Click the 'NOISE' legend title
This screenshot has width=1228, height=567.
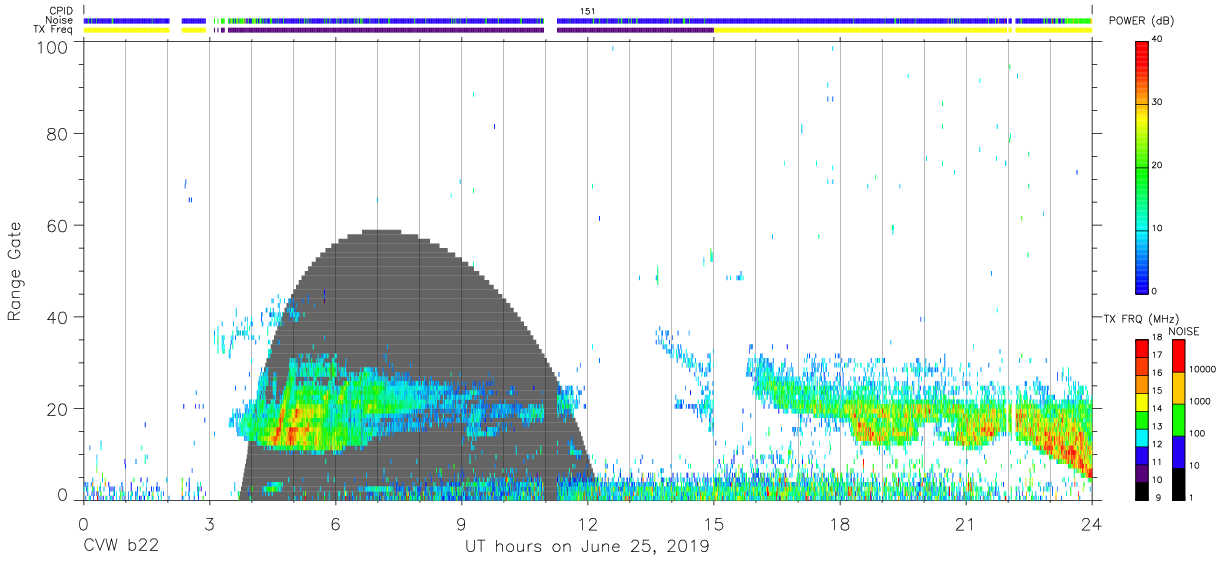pyautogui.click(x=1183, y=331)
